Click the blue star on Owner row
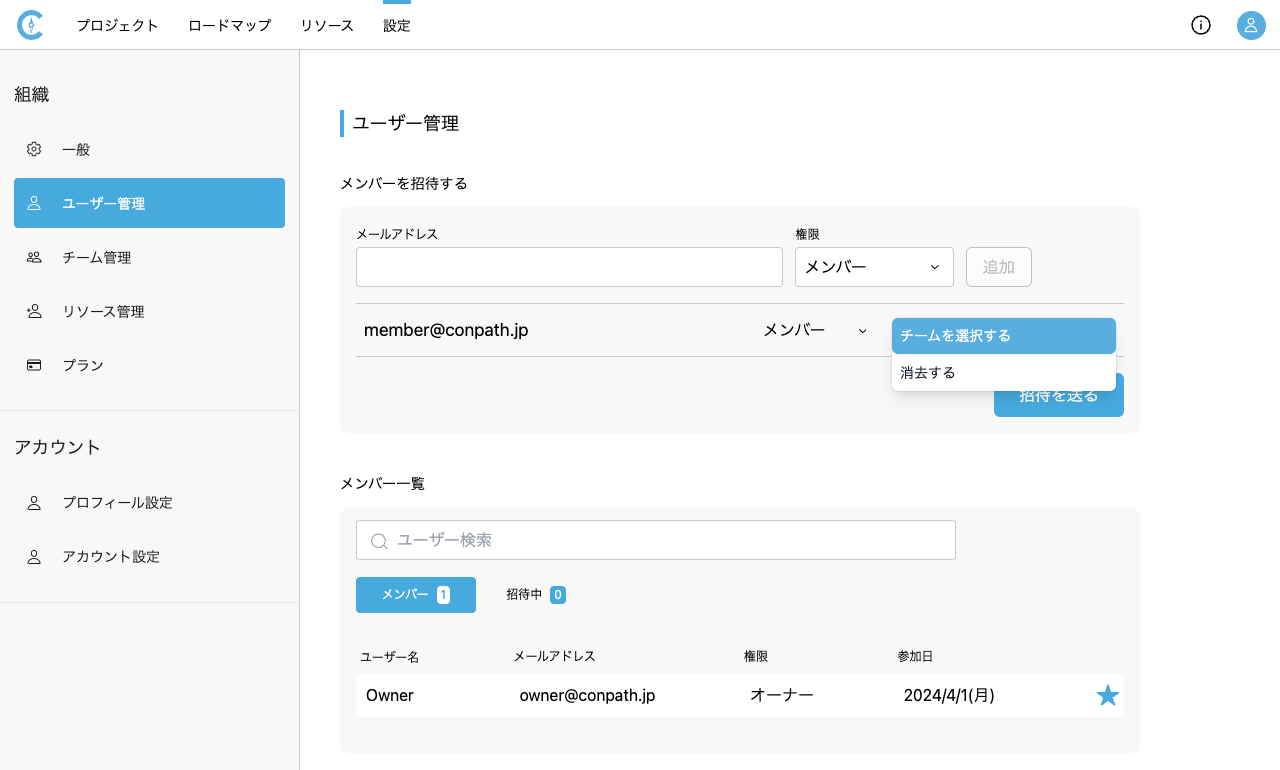 pos(1107,695)
